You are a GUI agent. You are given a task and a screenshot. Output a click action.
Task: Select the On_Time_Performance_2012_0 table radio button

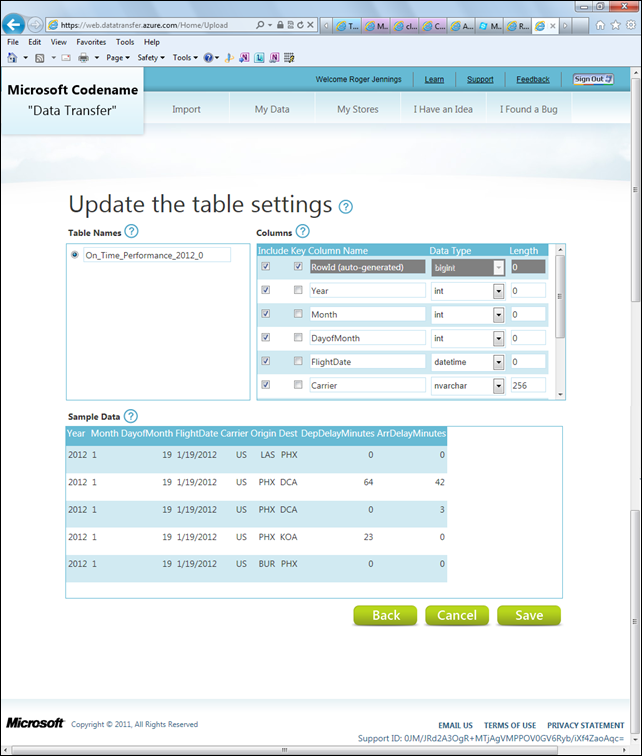[x=75, y=255]
